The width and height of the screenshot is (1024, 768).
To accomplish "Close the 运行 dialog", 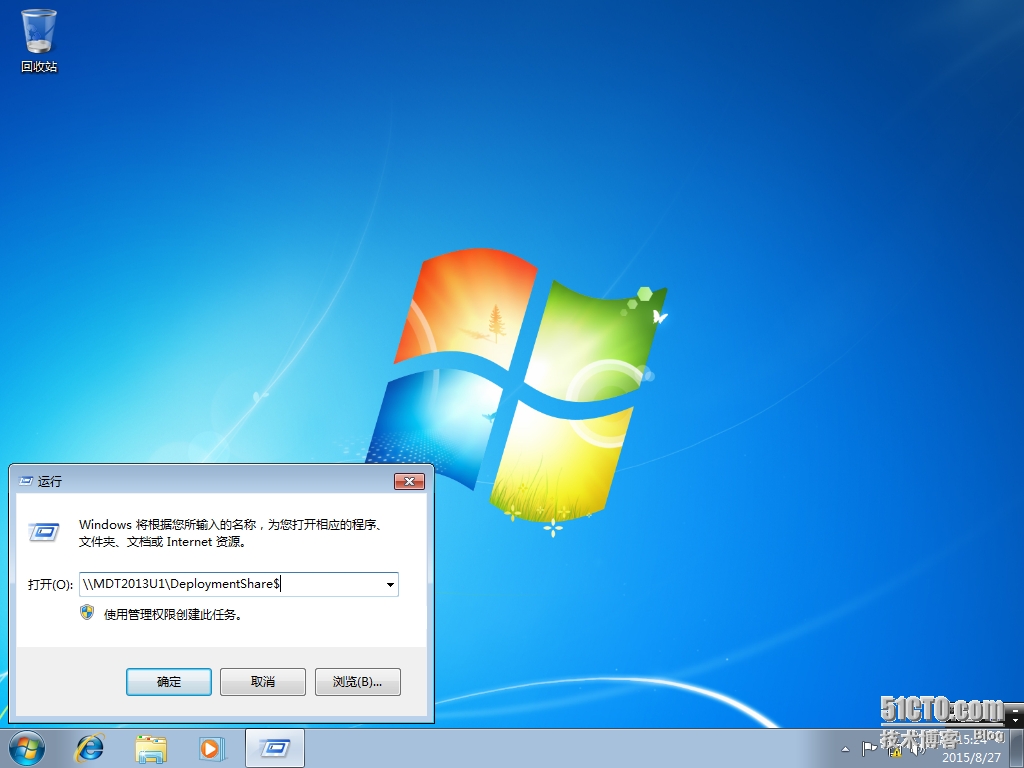I will (x=409, y=481).
